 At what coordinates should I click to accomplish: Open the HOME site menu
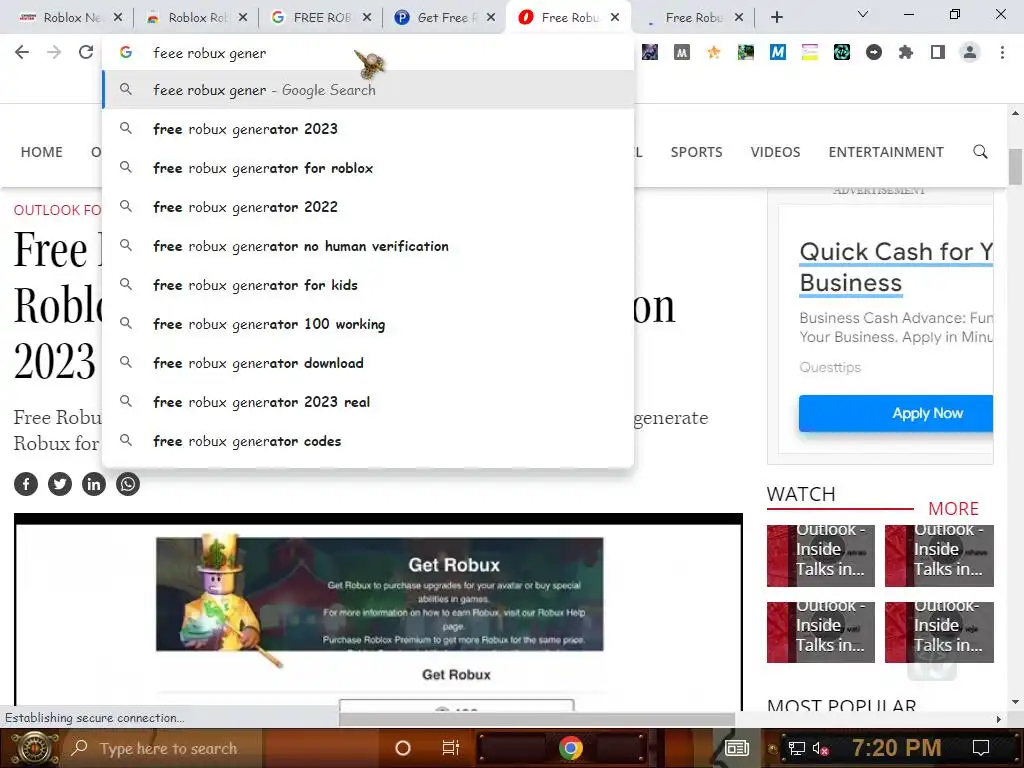[42, 152]
